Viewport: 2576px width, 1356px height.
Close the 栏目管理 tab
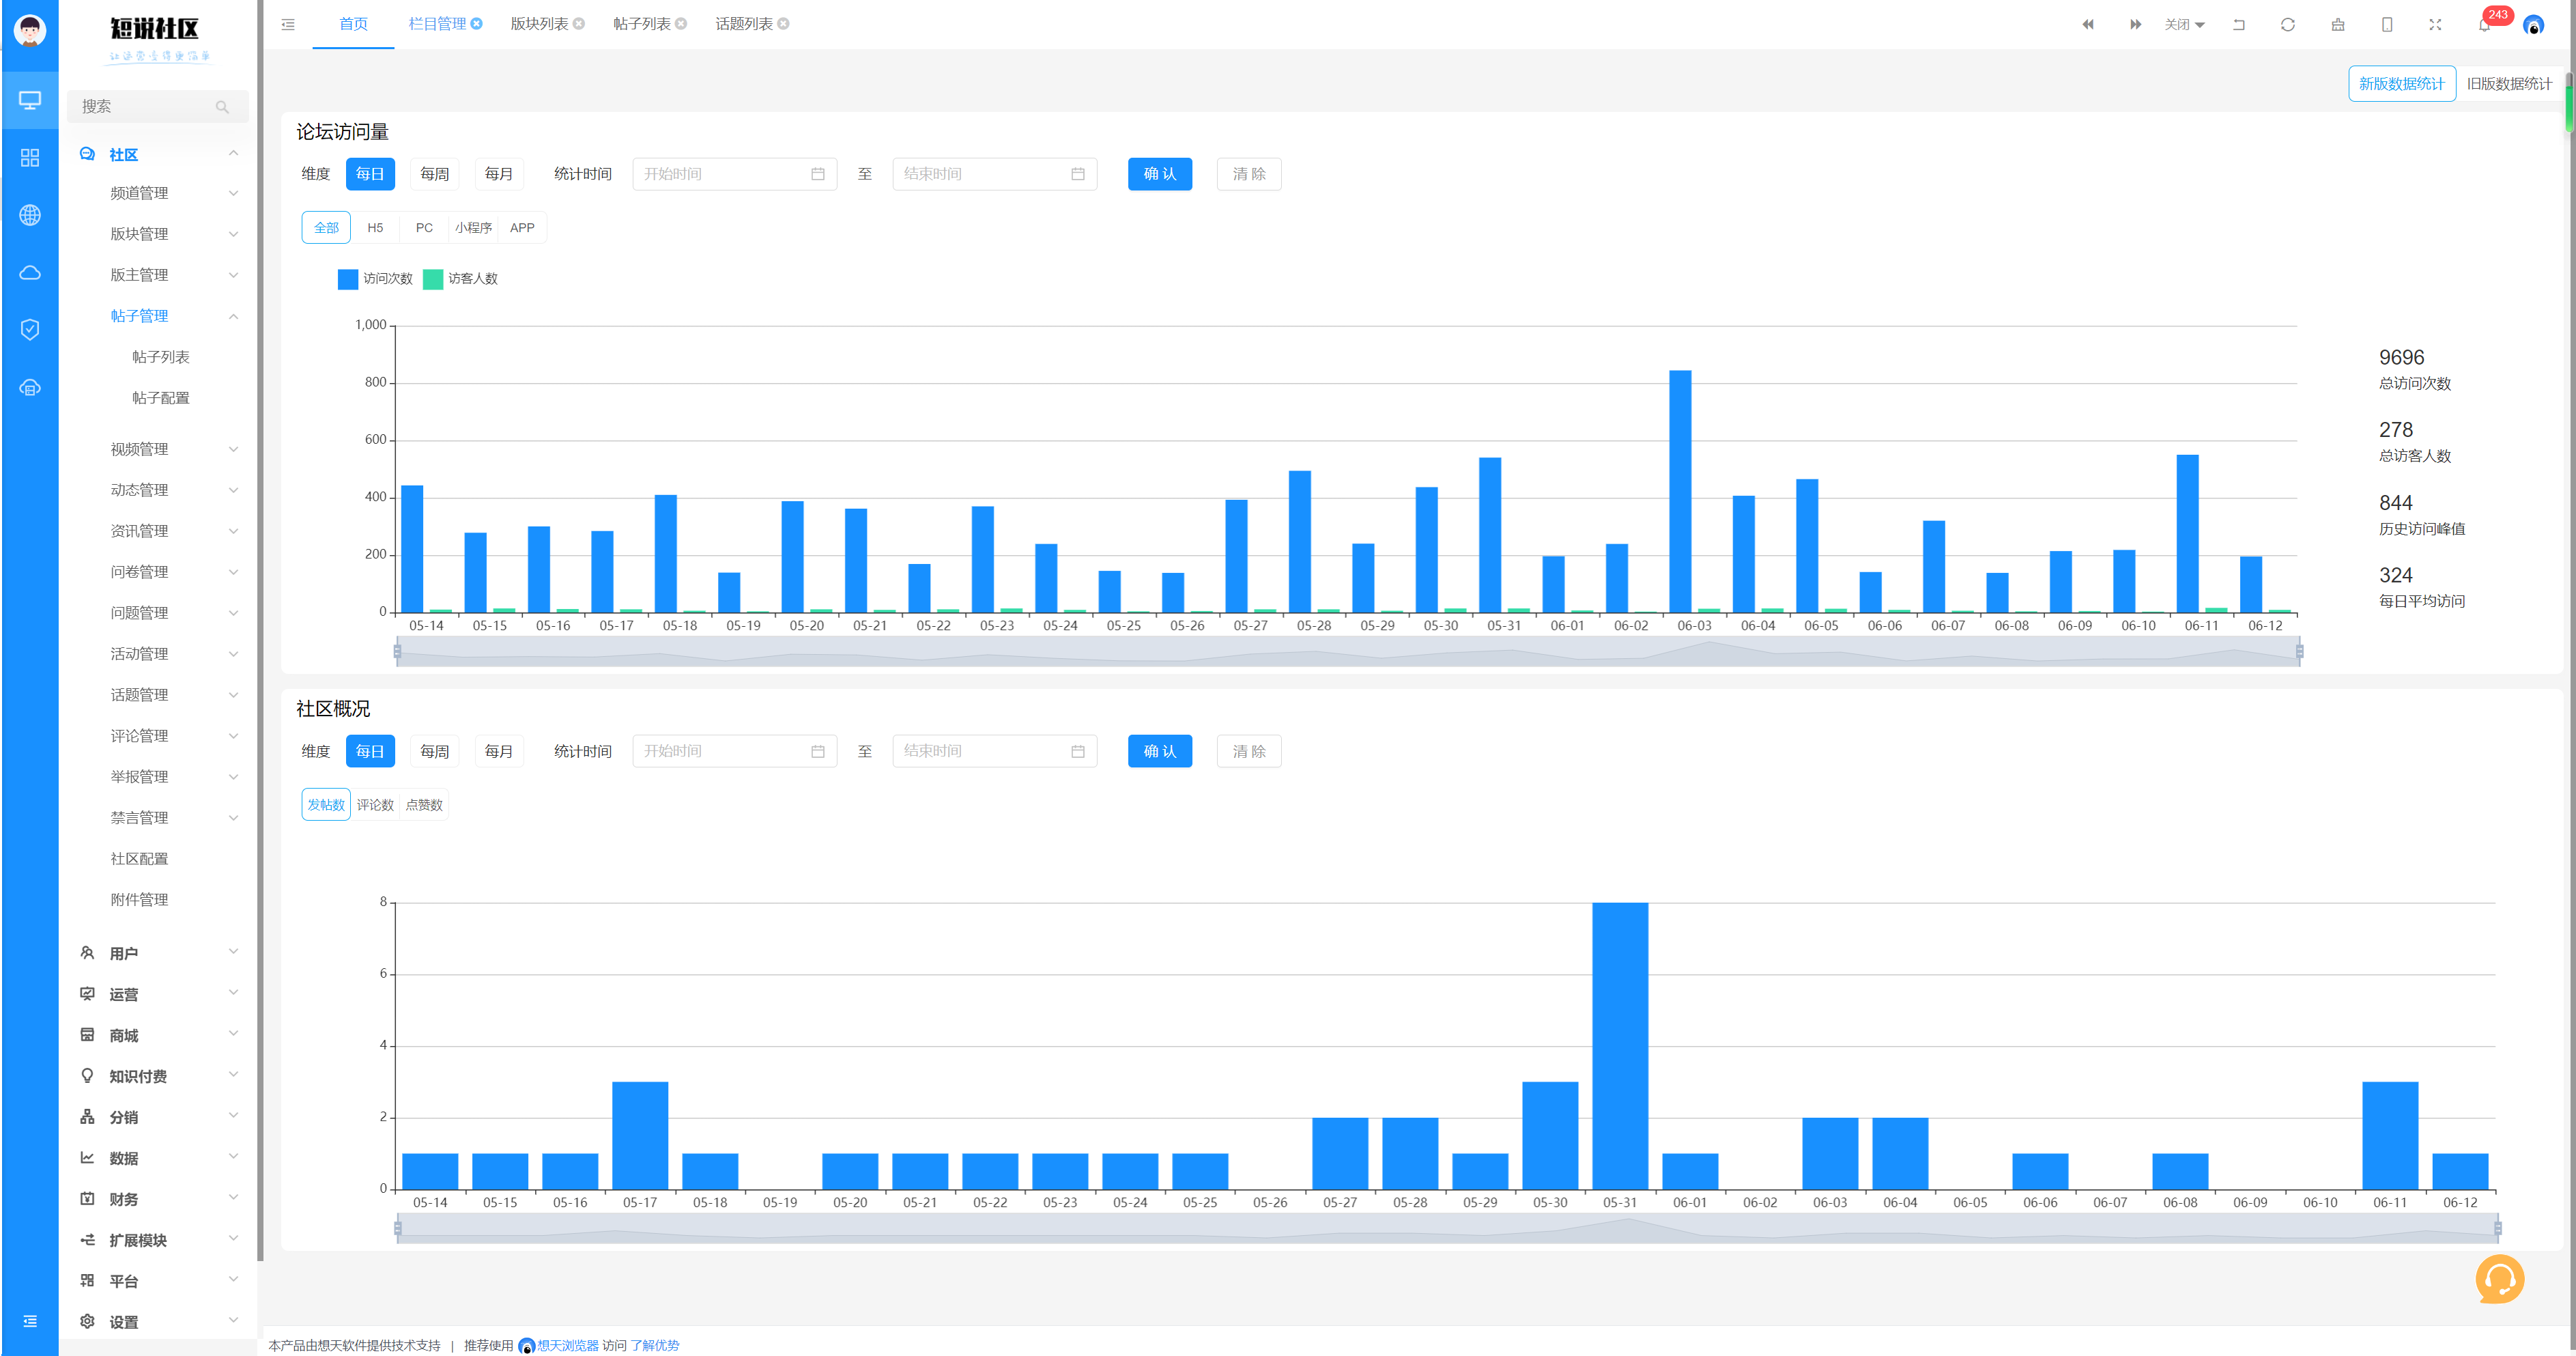(477, 24)
